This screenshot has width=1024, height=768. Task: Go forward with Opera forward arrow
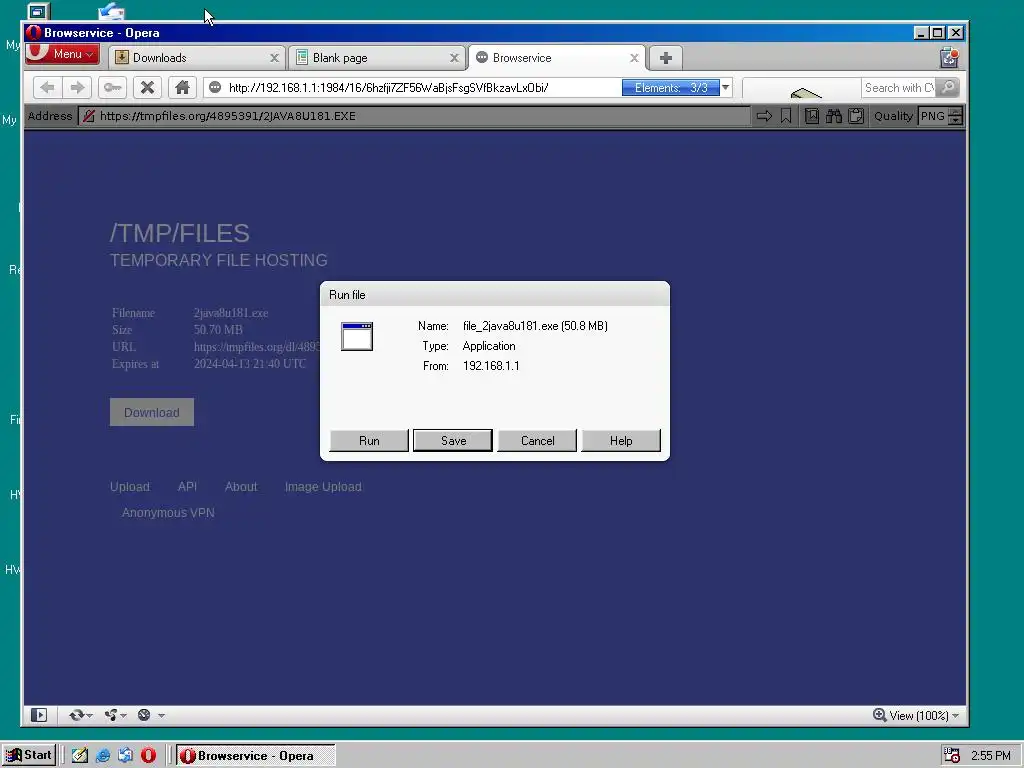pos(77,88)
